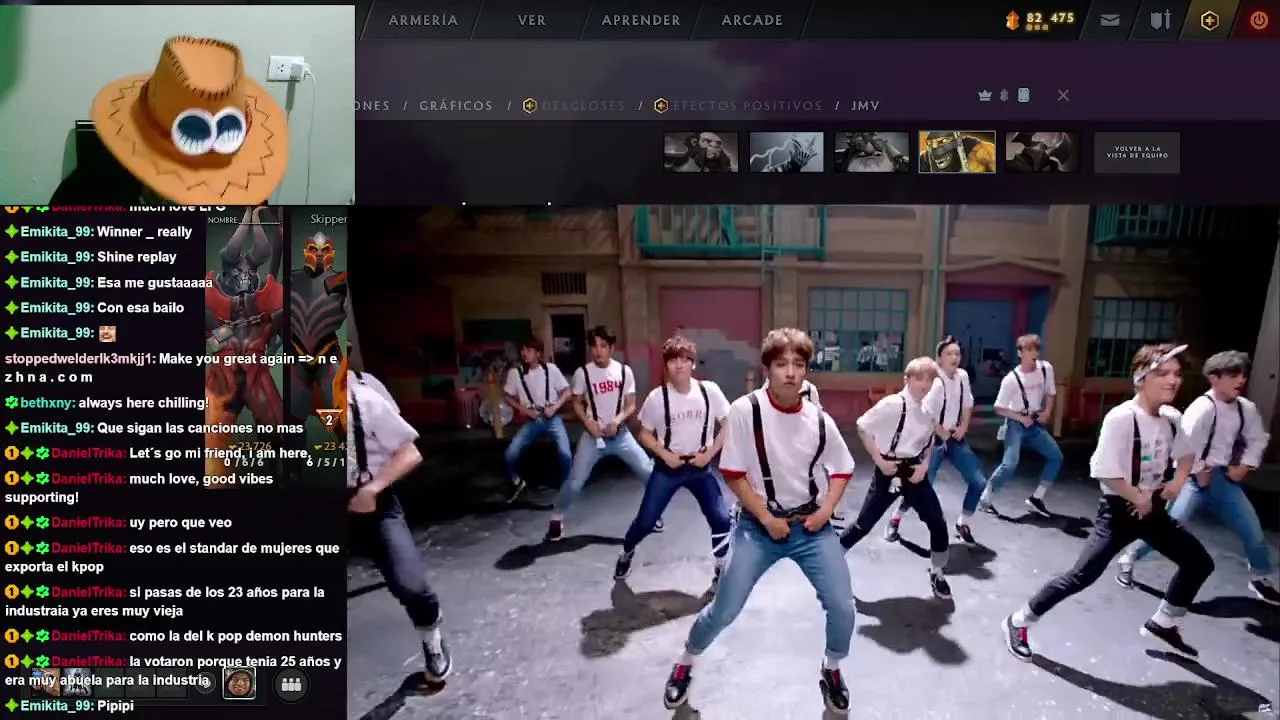
Task: Open the DESGLOSES section
Action: [583, 106]
